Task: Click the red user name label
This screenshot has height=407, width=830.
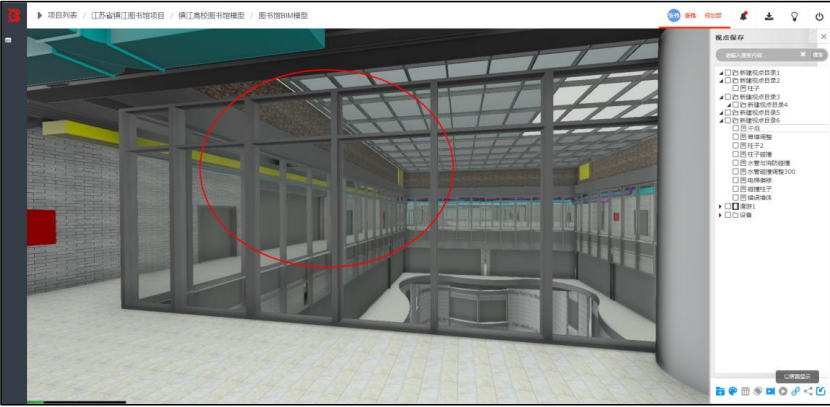Action: tap(691, 16)
